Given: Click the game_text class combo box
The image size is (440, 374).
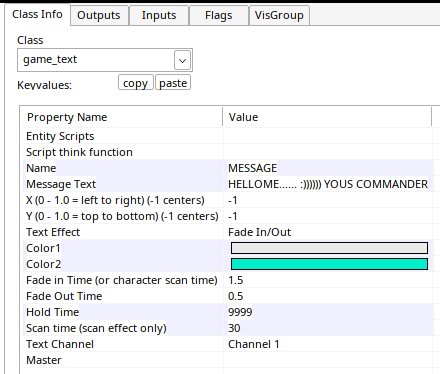Looking at the screenshot, I should tap(105, 60).
